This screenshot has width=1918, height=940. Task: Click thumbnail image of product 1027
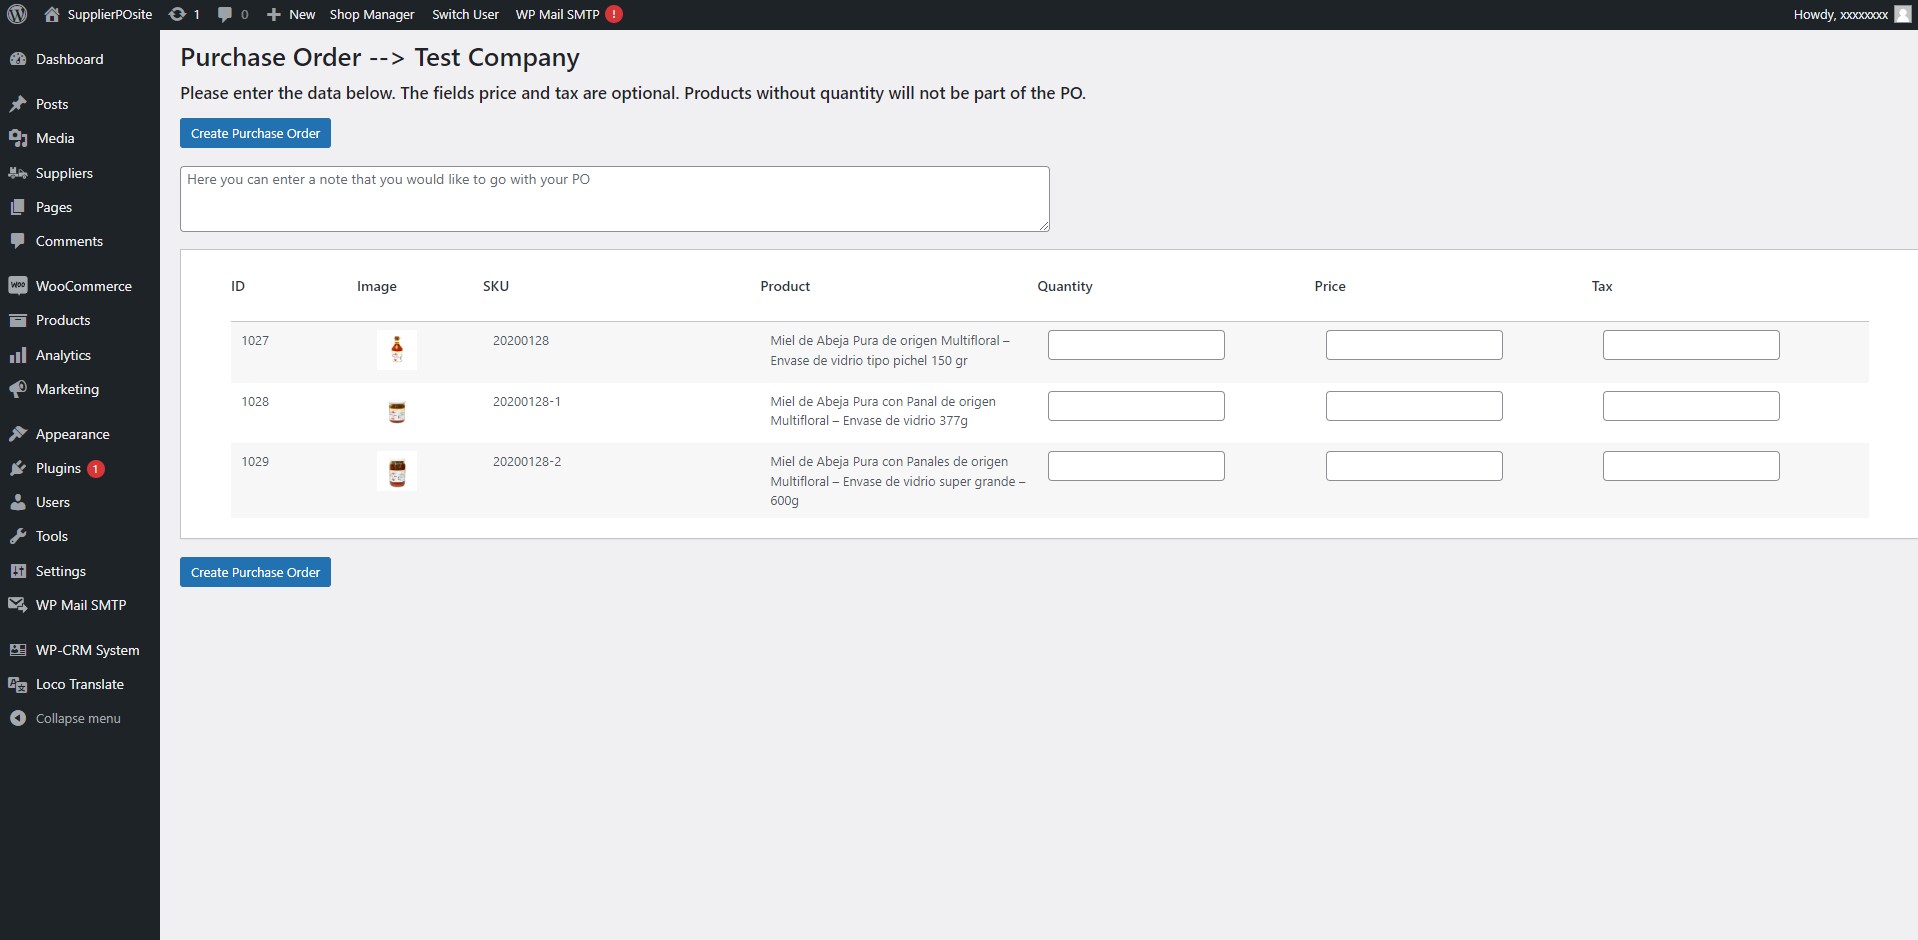(x=397, y=350)
